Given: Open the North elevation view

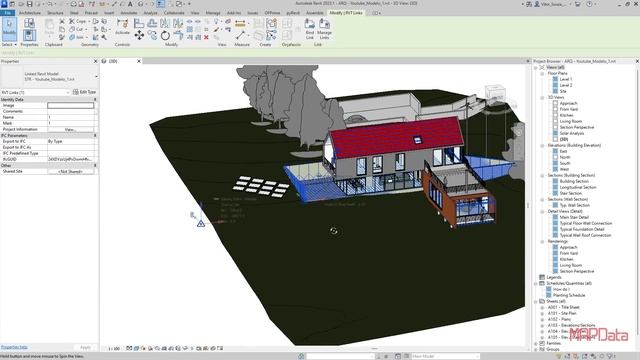Looking at the screenshot, I should [x=565, y=157].
